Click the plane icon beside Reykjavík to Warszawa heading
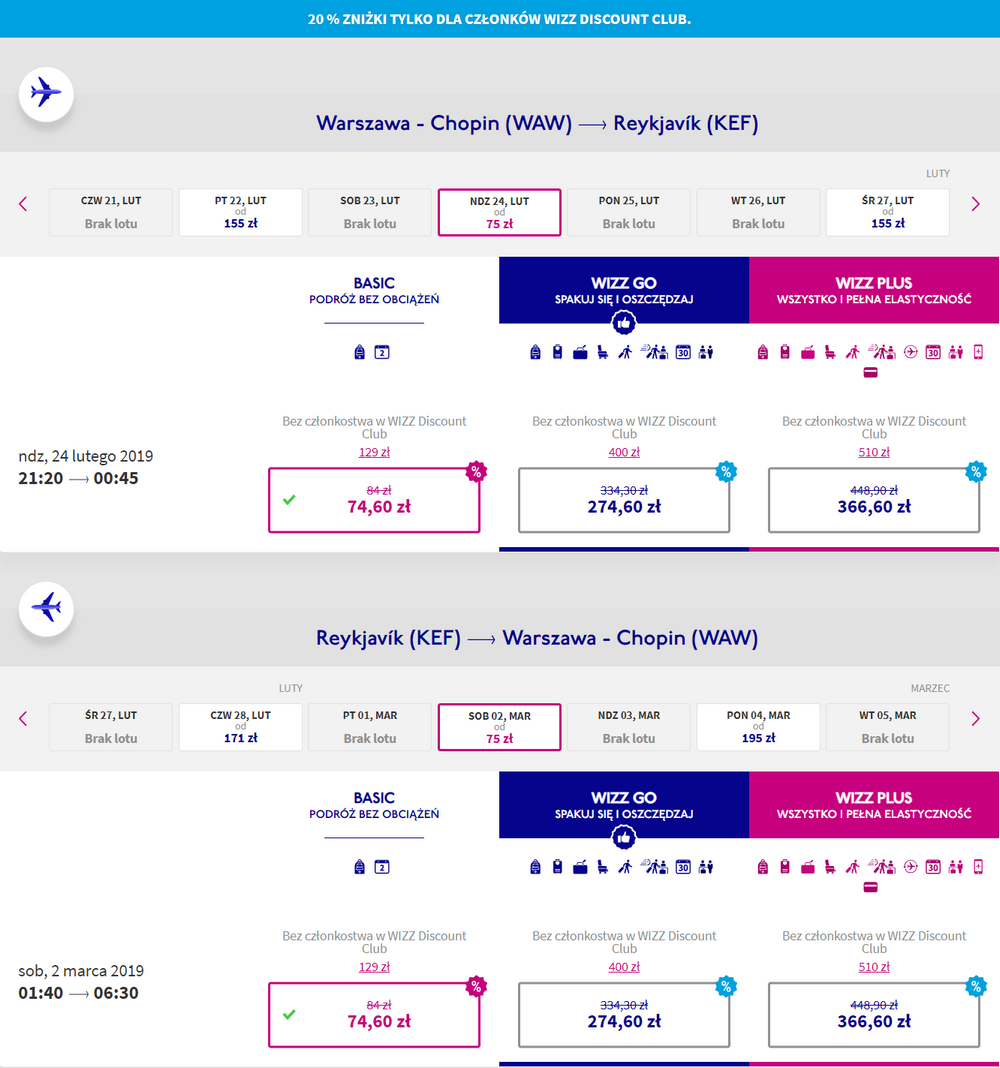This screenshot has height=1068, width=1000. (46, 608)
